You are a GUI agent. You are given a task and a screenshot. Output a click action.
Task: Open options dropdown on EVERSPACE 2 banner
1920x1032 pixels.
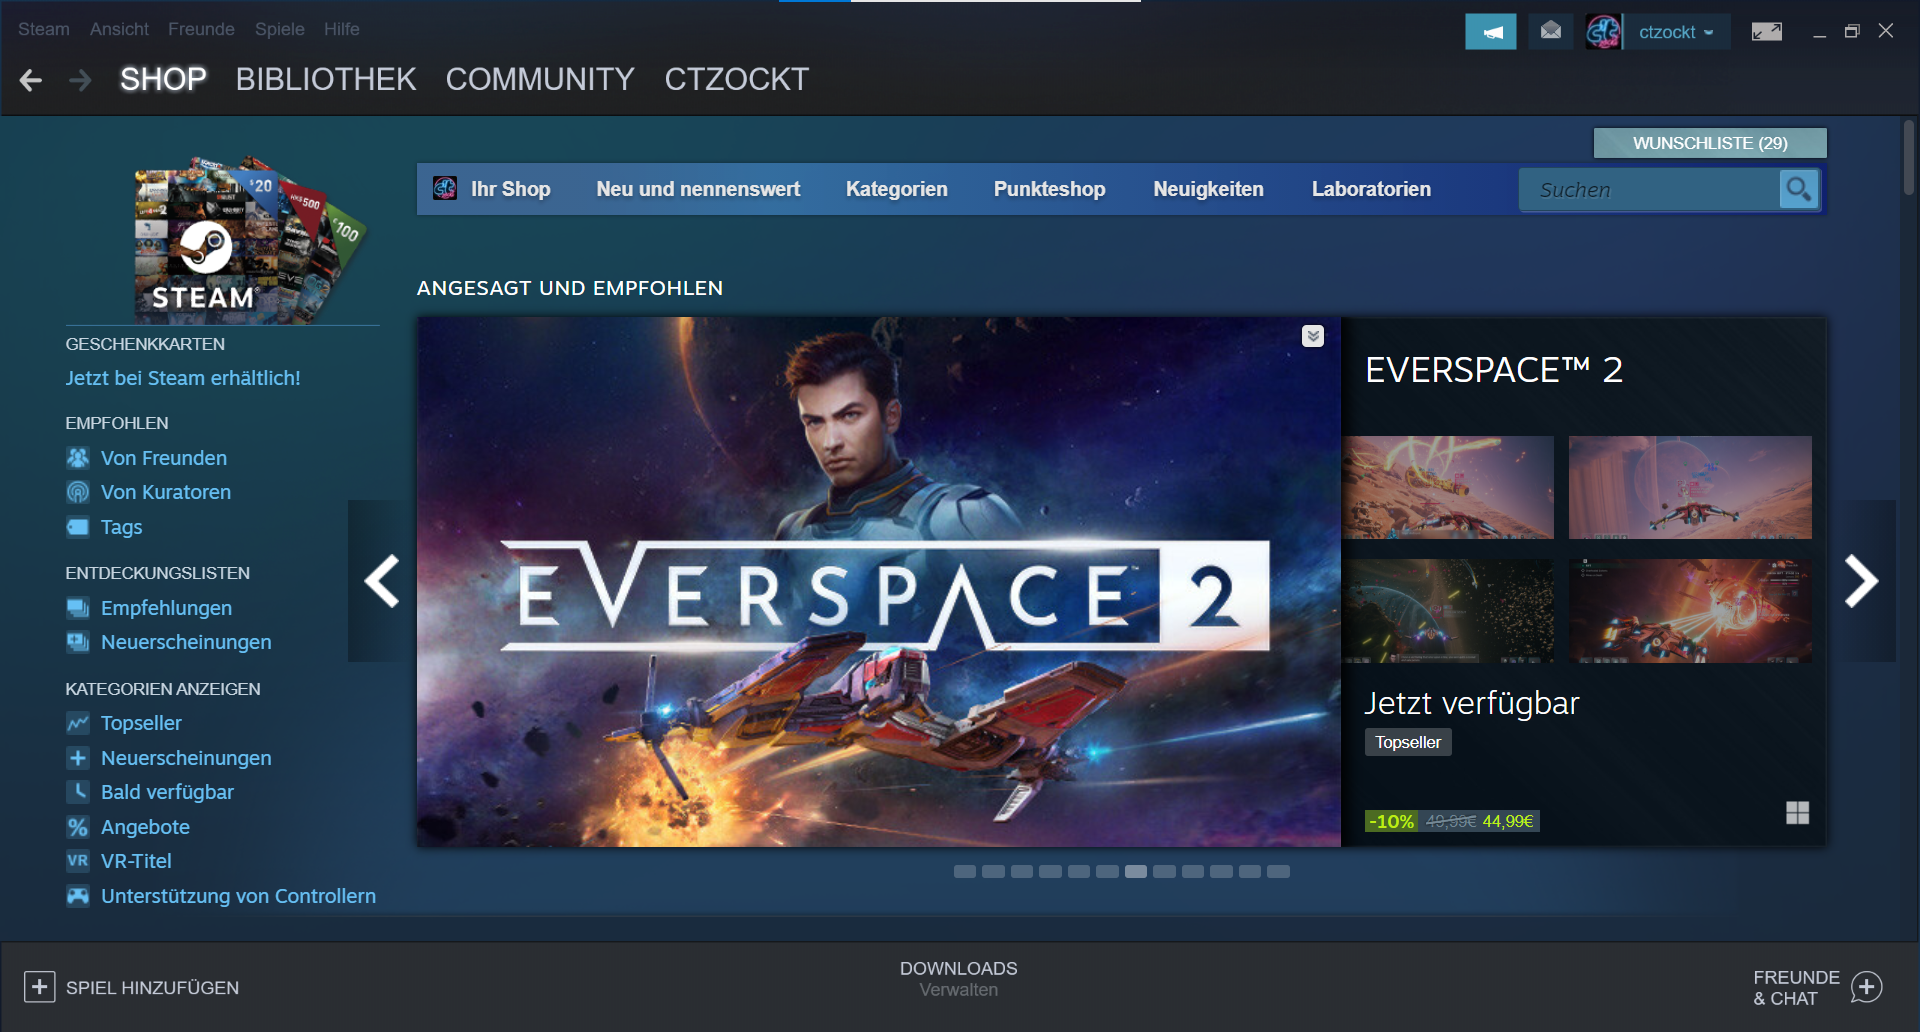point(1313,336)
